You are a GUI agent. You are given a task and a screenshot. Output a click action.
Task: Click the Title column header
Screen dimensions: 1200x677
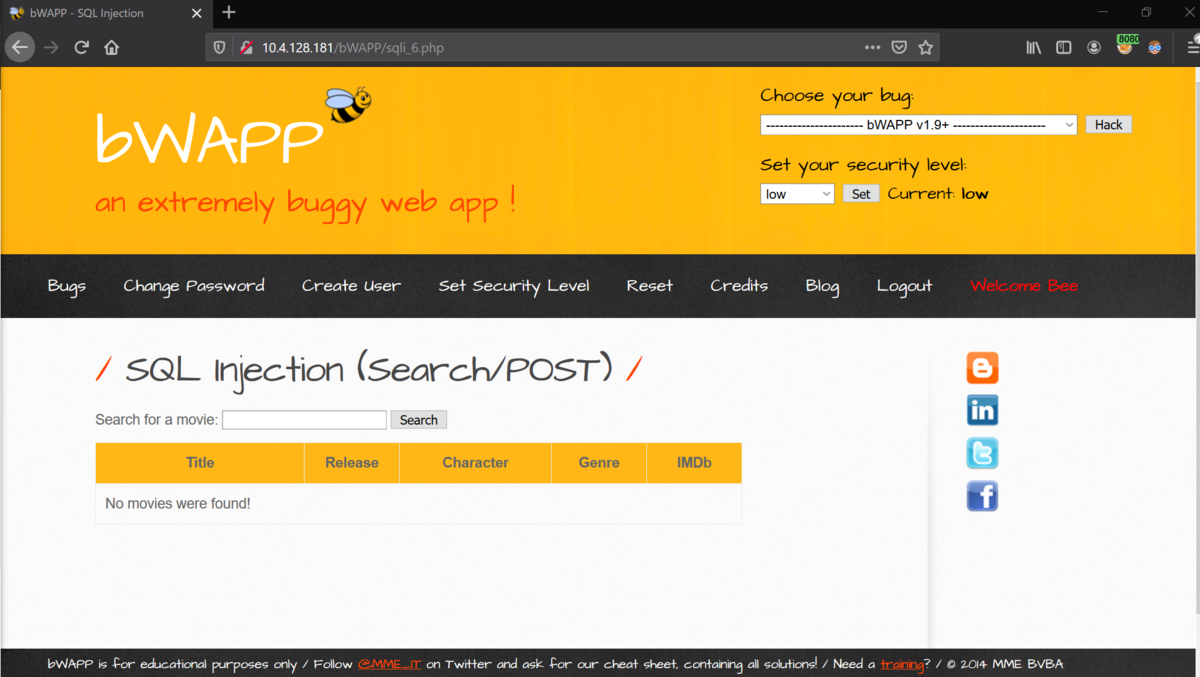pos(200,463)
